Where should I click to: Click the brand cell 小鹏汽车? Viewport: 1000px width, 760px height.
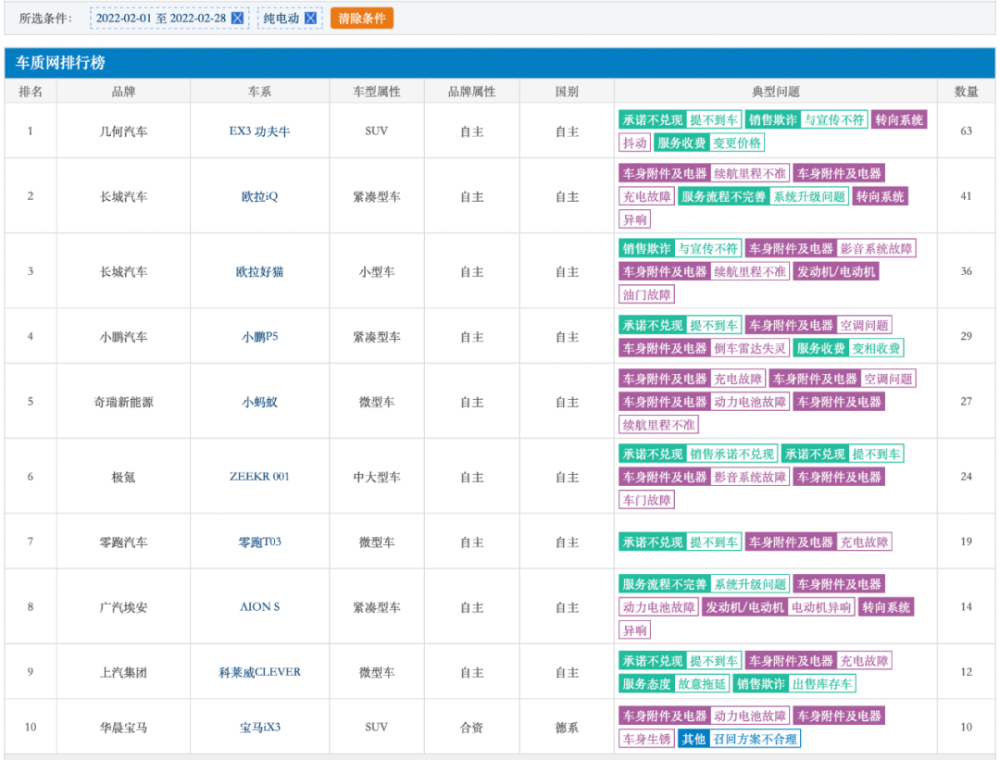[123, 337]
